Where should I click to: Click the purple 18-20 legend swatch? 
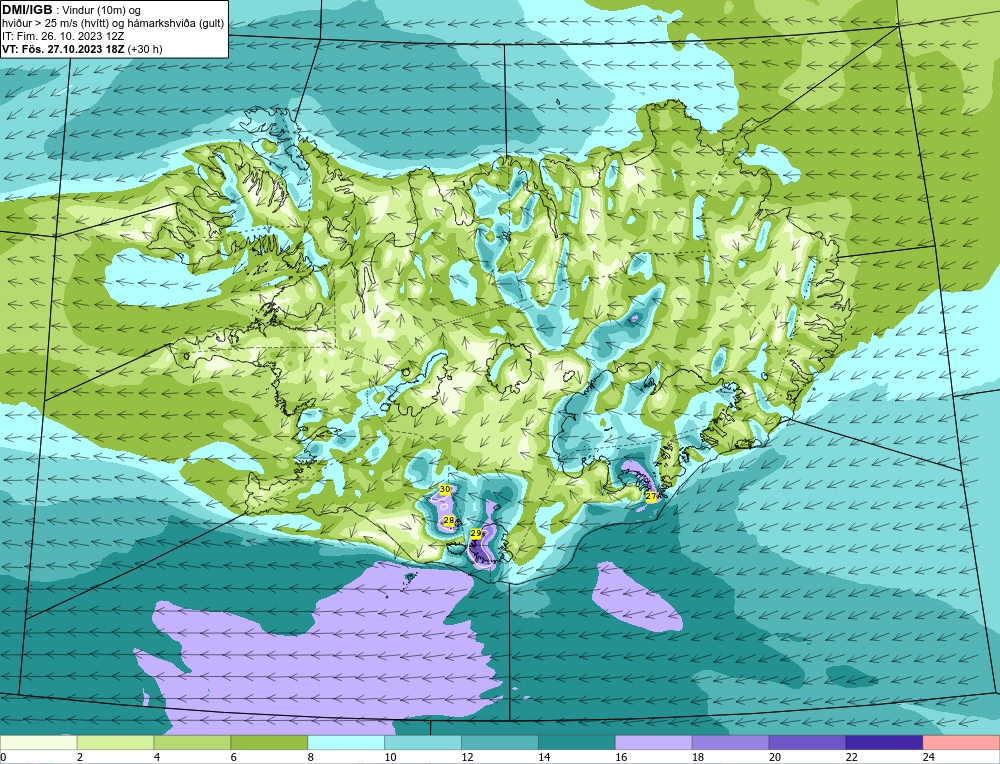(x=730, y=743)
